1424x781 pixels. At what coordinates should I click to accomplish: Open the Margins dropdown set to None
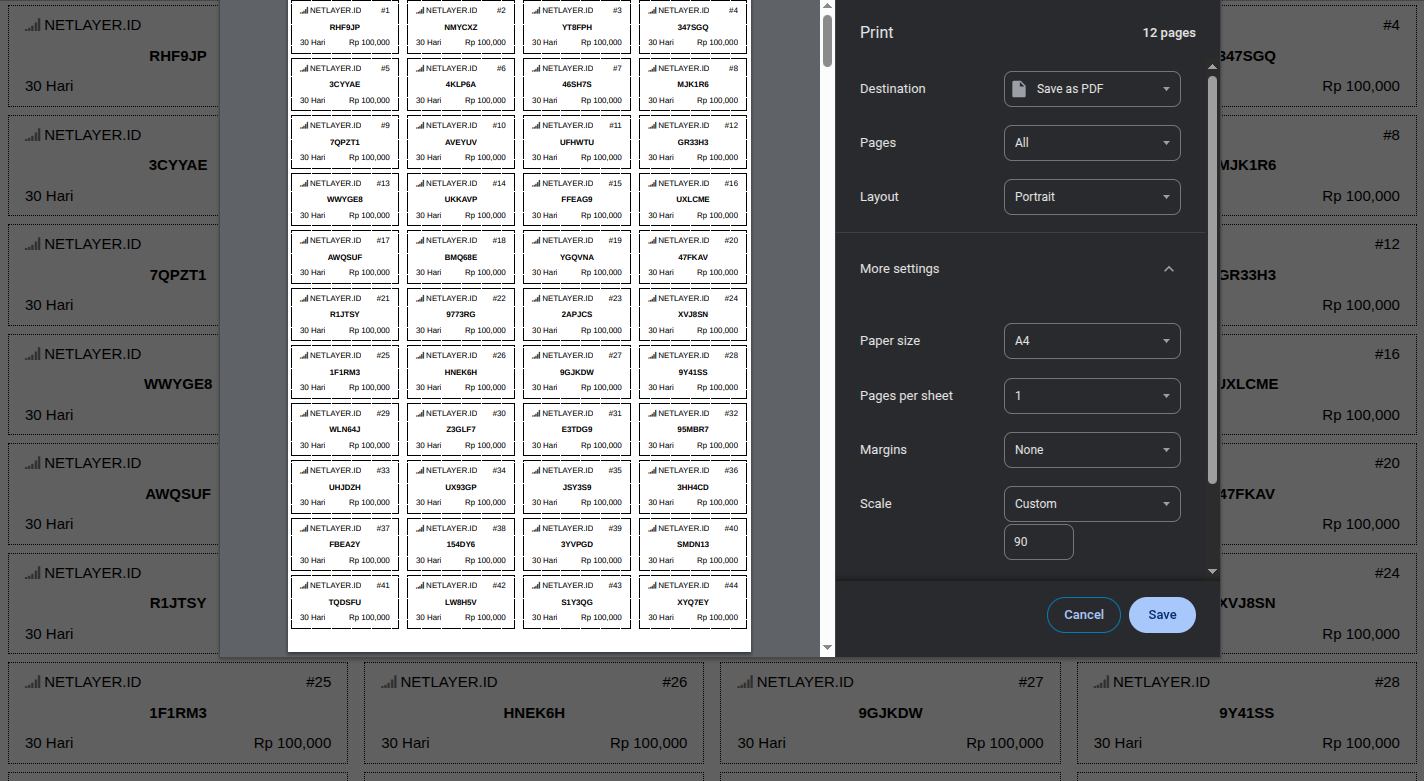(1092, 450)
